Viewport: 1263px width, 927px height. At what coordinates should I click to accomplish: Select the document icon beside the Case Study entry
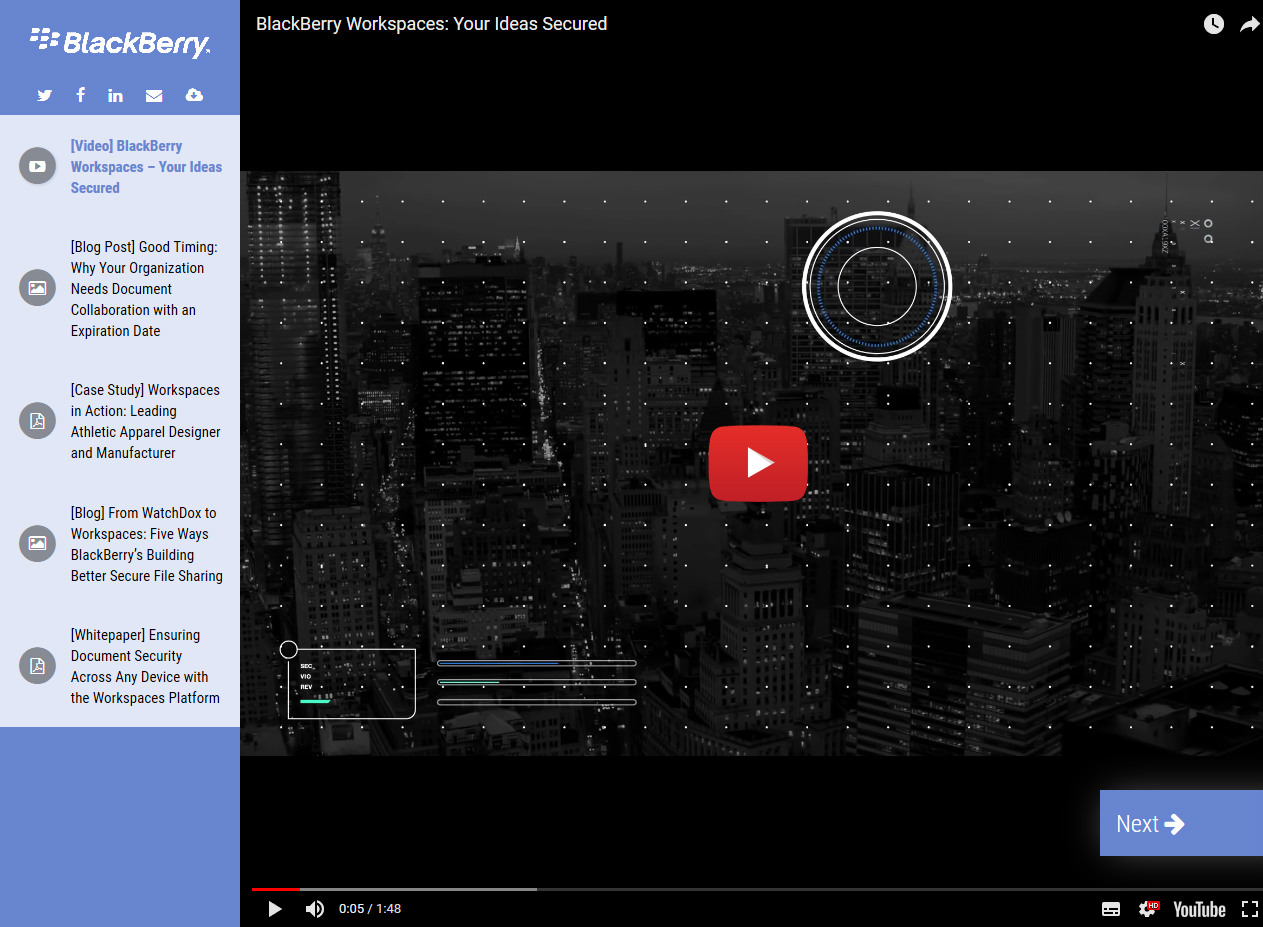tap(37, 420)
